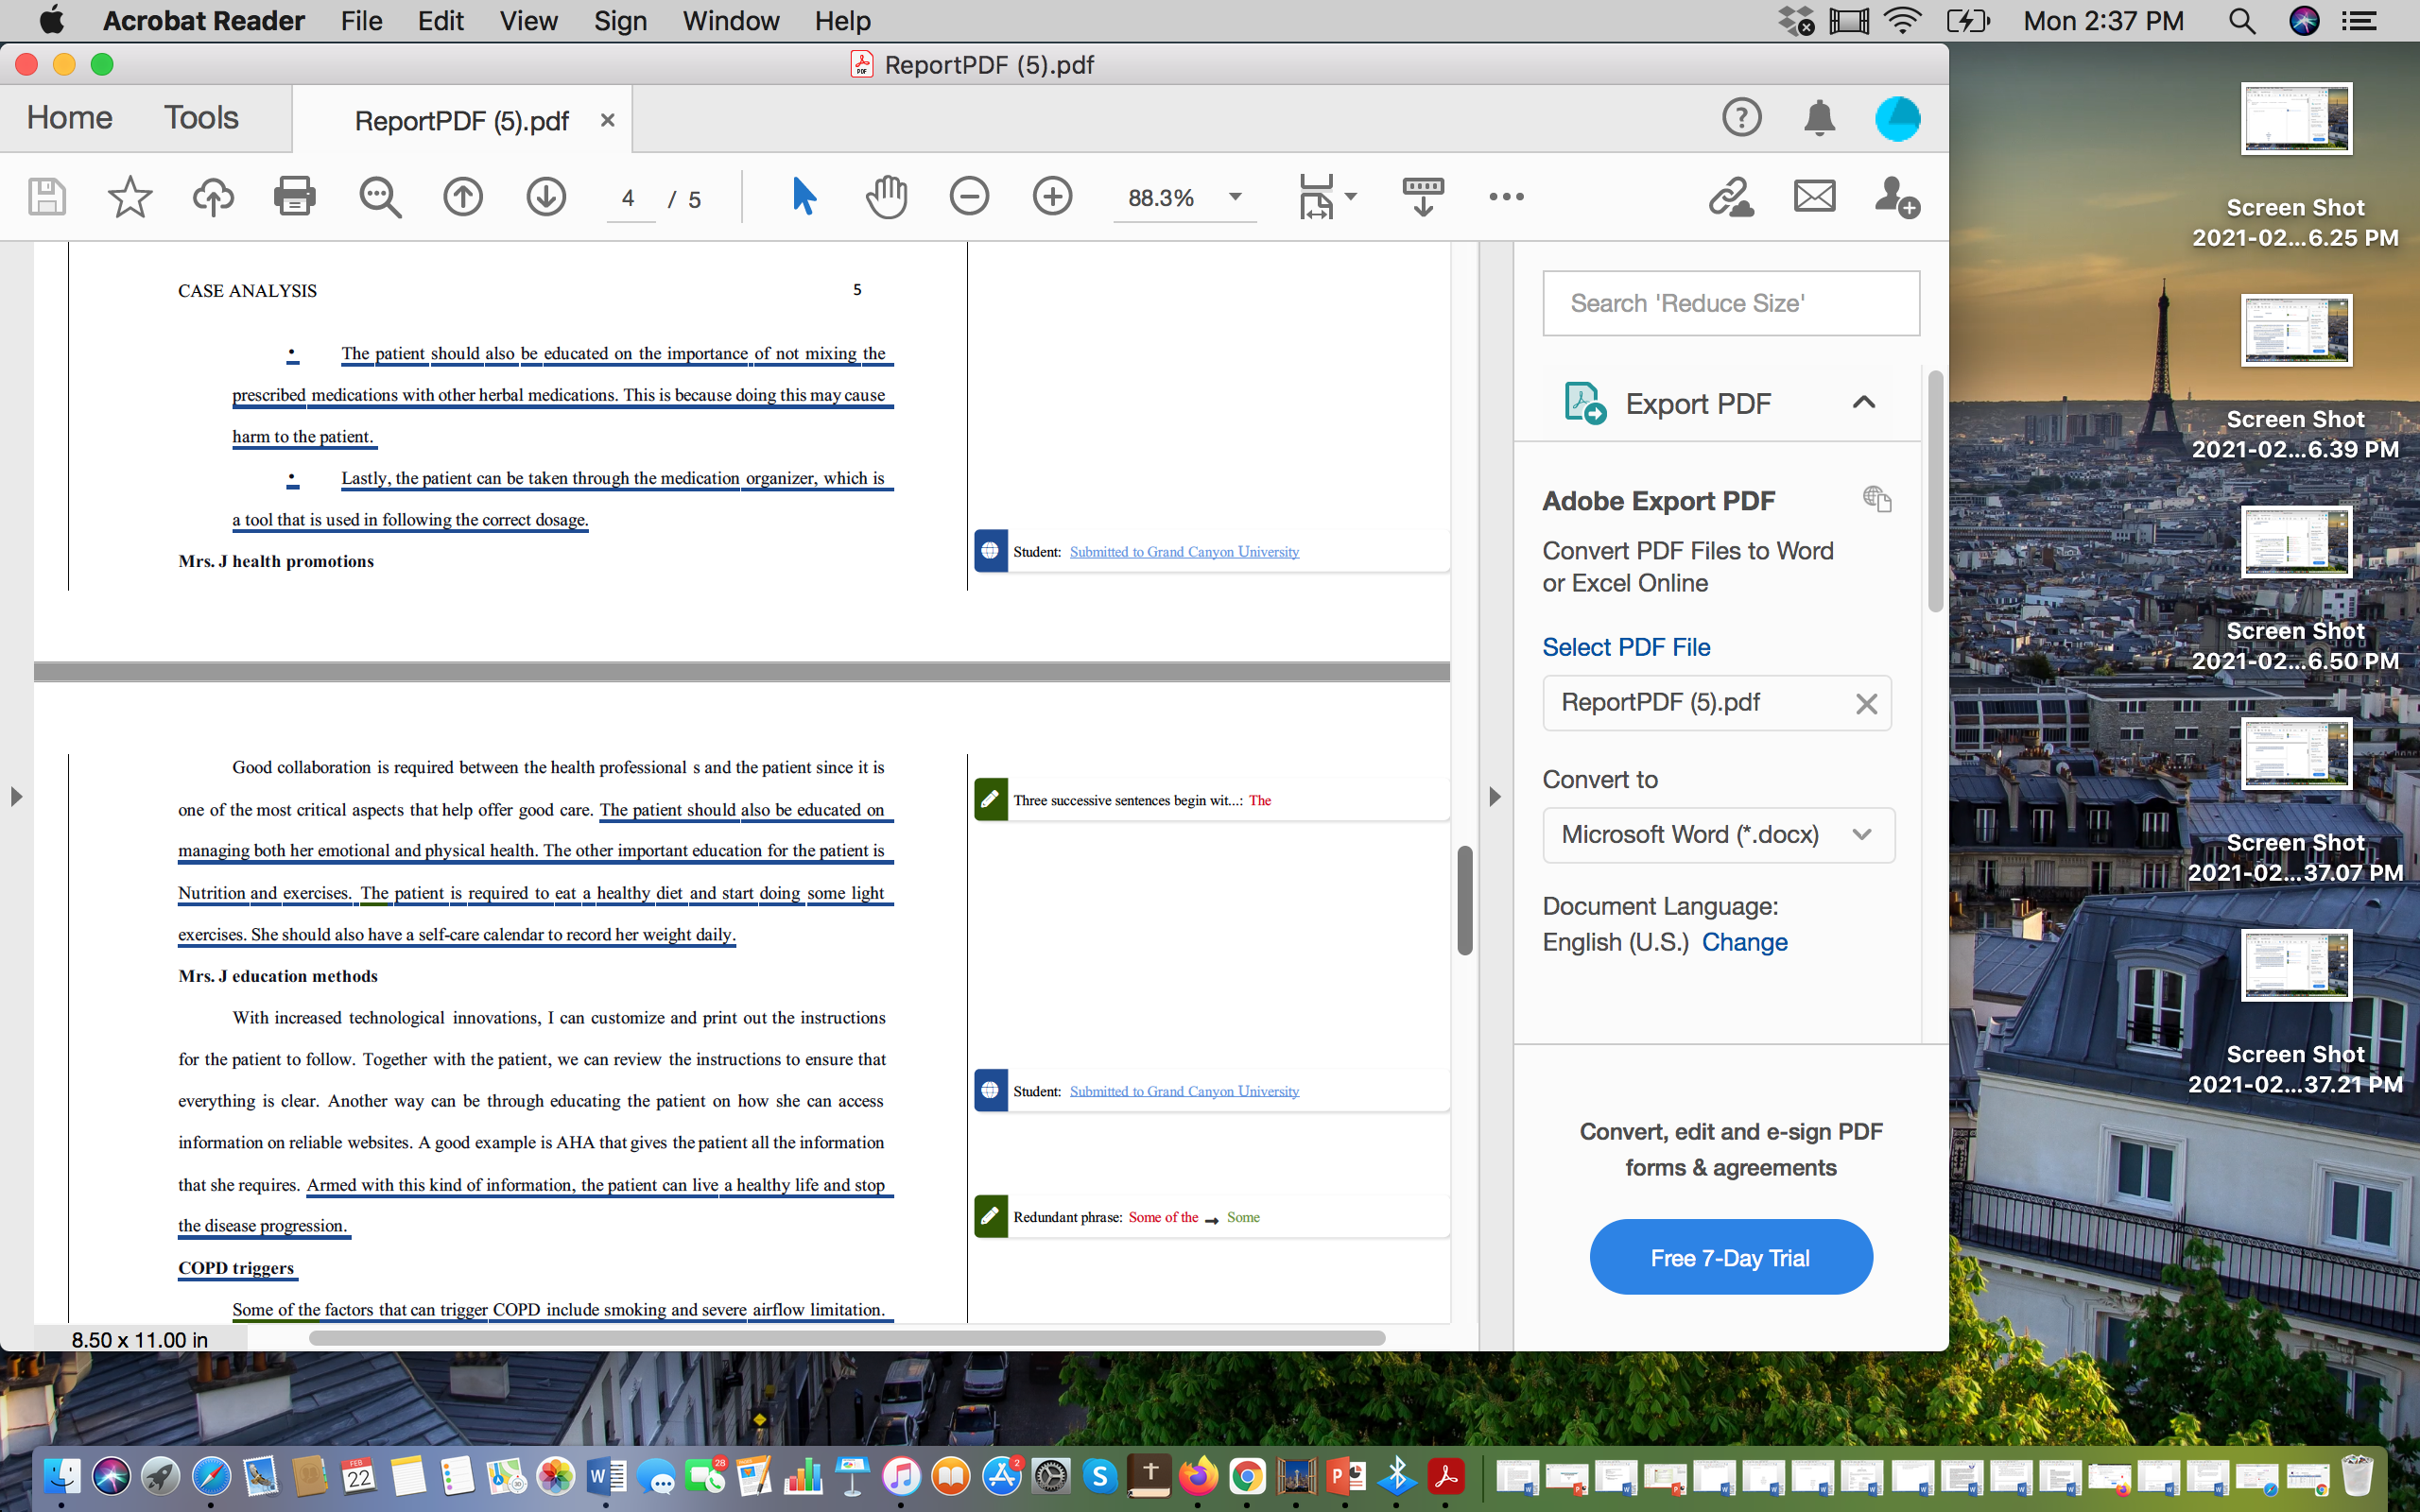Share a link to this file
Image resolution: width=2420 pixels, height=1512 pixels.
point(1731,197)
